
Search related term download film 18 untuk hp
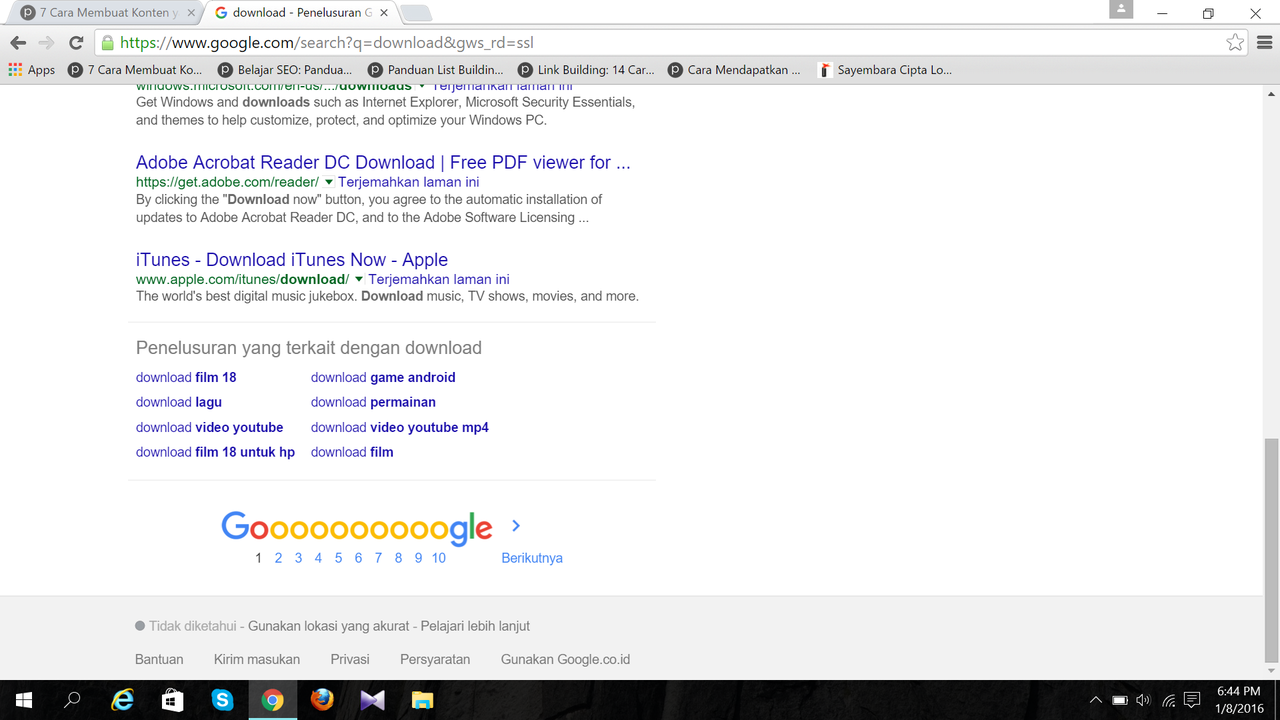click(x=216, y=452)
